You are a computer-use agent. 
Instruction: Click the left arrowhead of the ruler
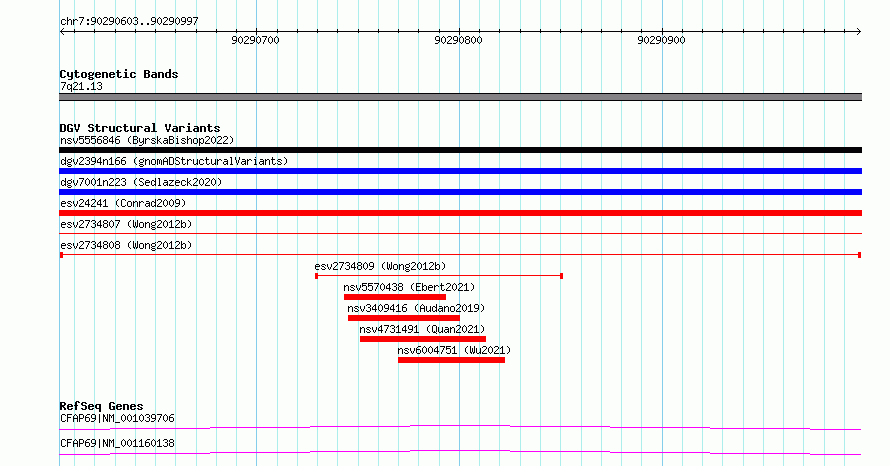(x=62, y=32)
